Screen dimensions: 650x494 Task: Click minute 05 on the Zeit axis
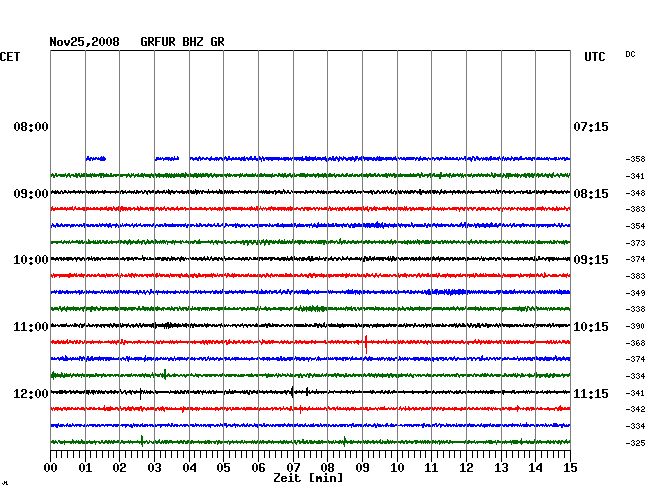click(x=223, y=468)
